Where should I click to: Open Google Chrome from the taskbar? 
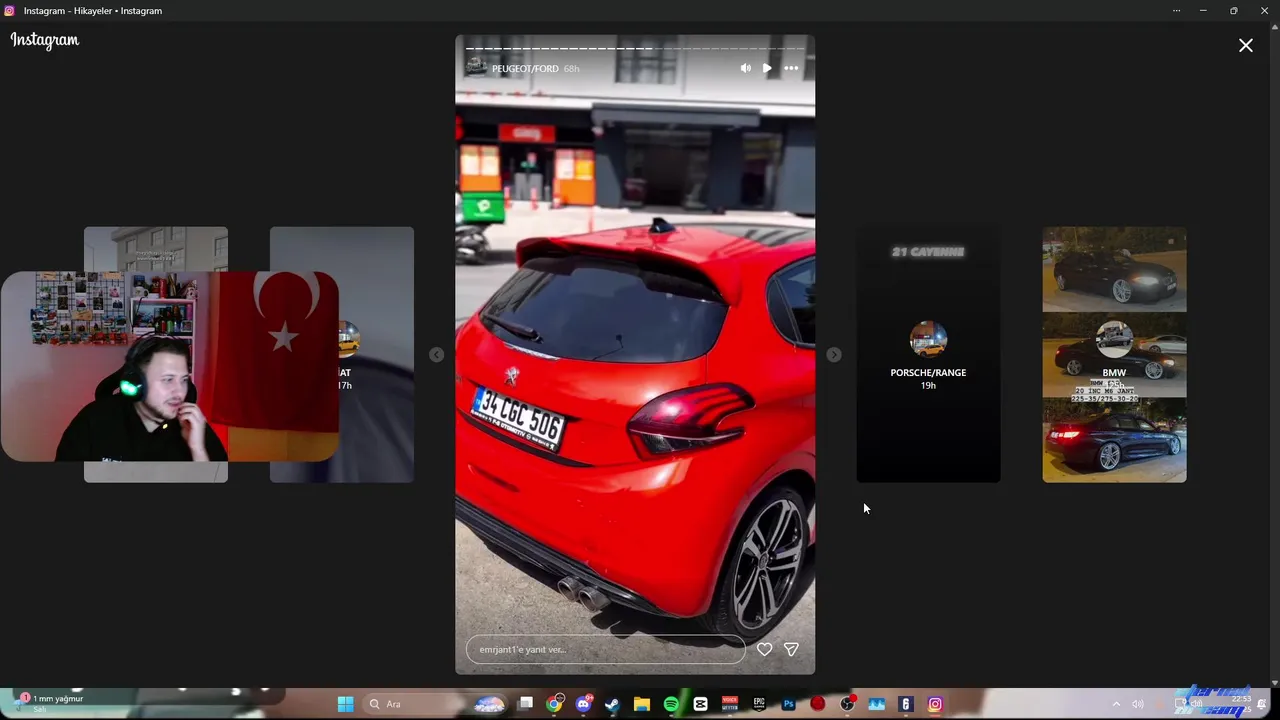tap(554, 704)
